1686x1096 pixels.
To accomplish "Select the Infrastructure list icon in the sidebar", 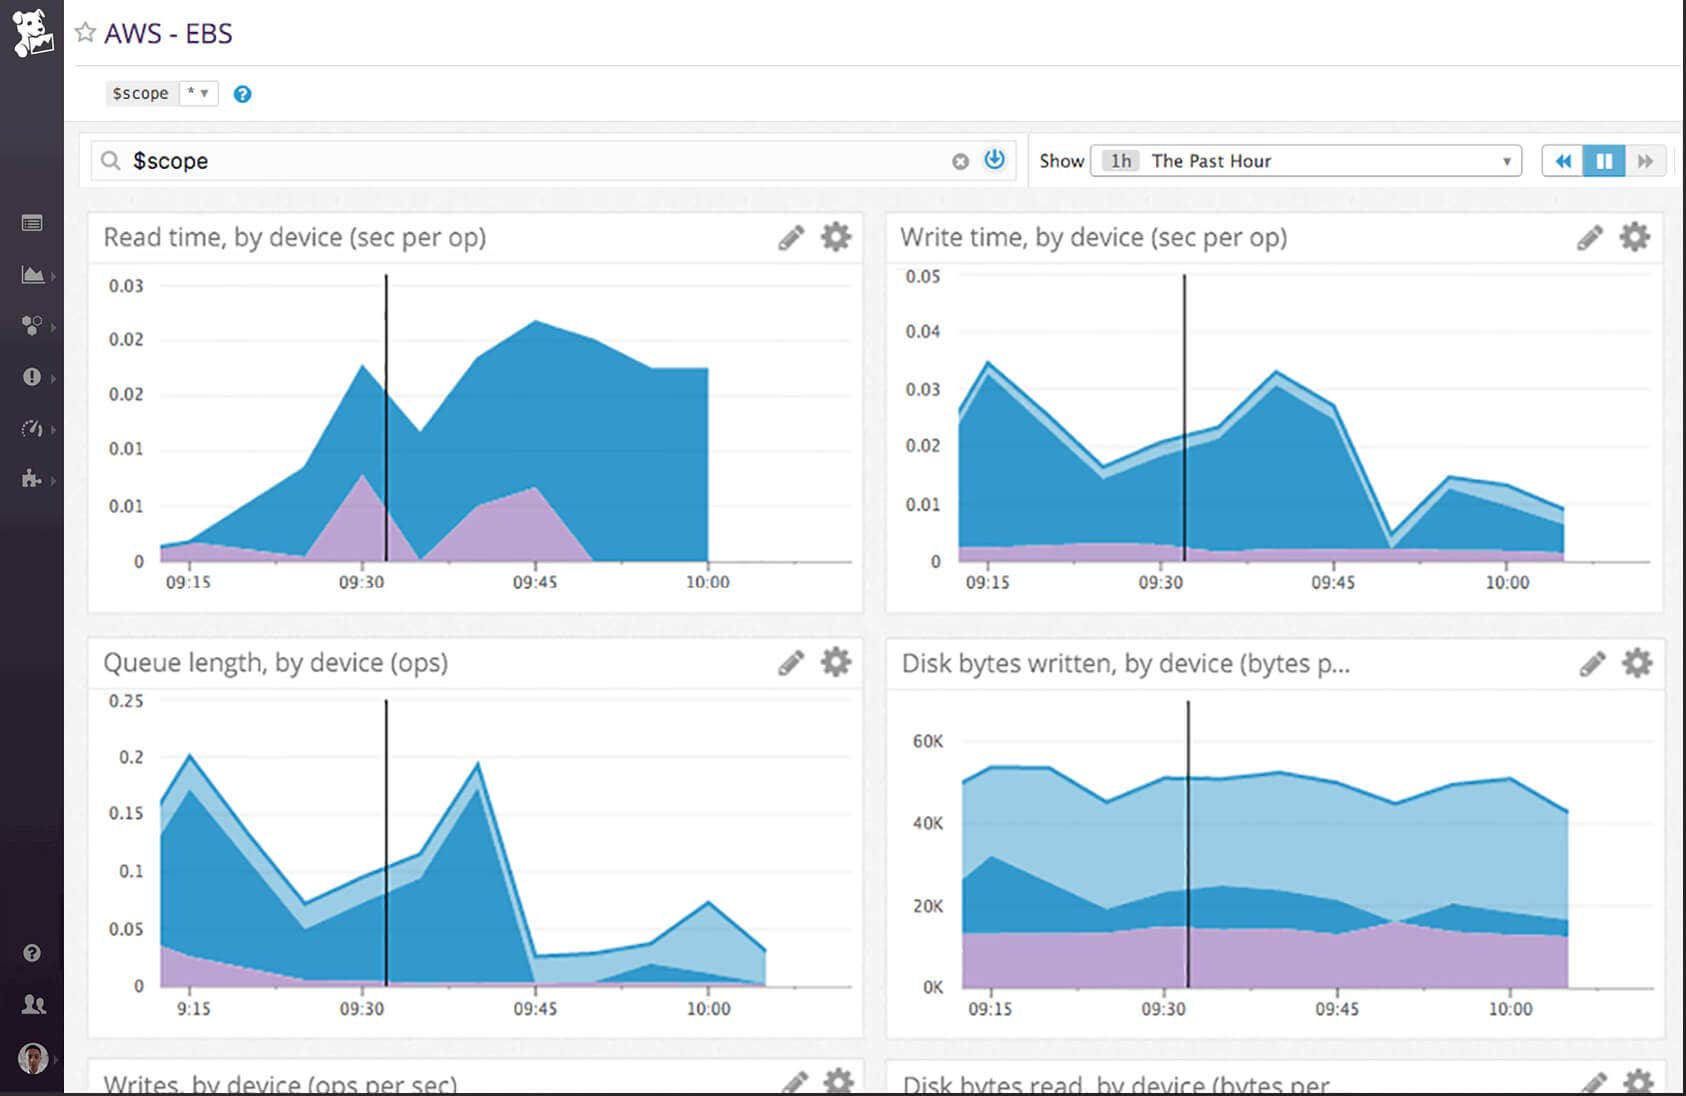I will (x=33, y=223).
